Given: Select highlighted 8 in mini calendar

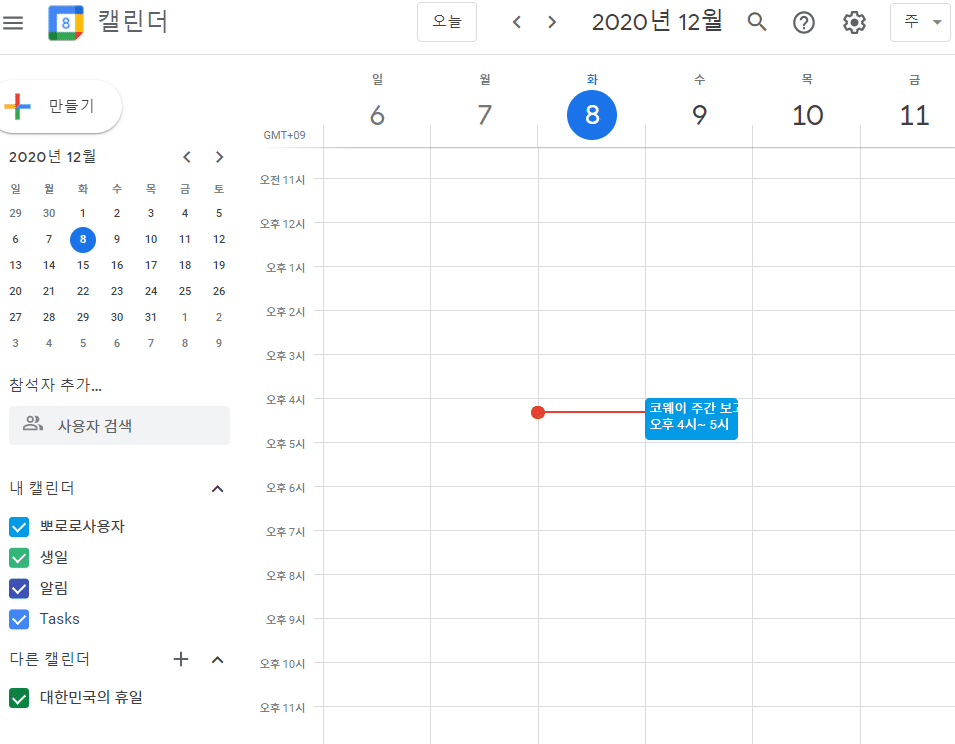Looking at the screenshot, I should click(83, 239).
